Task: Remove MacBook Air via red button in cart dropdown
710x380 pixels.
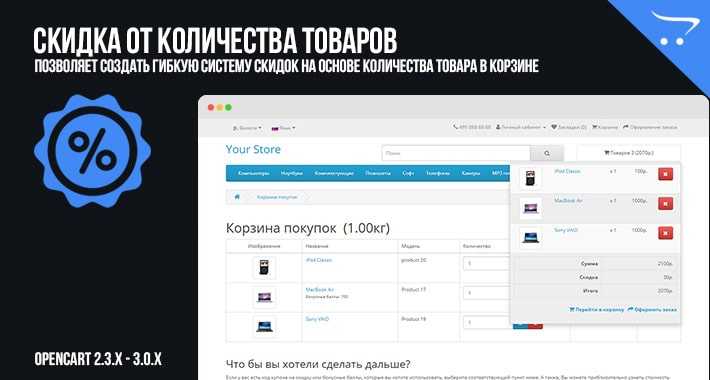Action: click(x=665, y=203)
